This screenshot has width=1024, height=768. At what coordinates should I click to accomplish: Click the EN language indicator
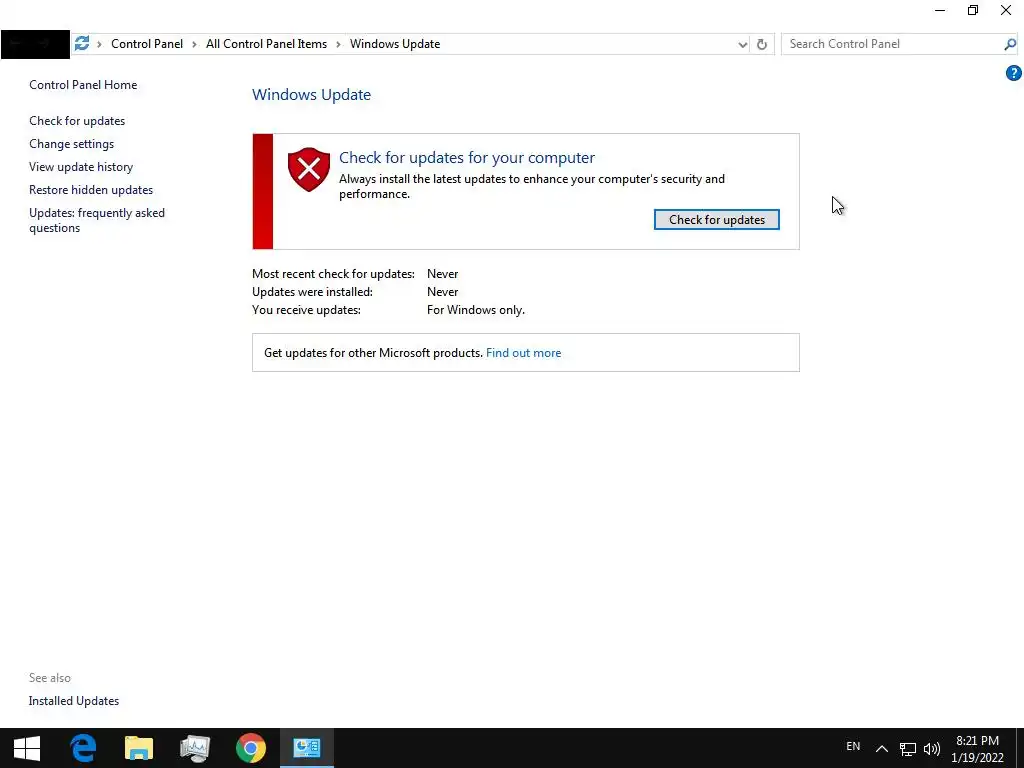click(x=853, y=746)
